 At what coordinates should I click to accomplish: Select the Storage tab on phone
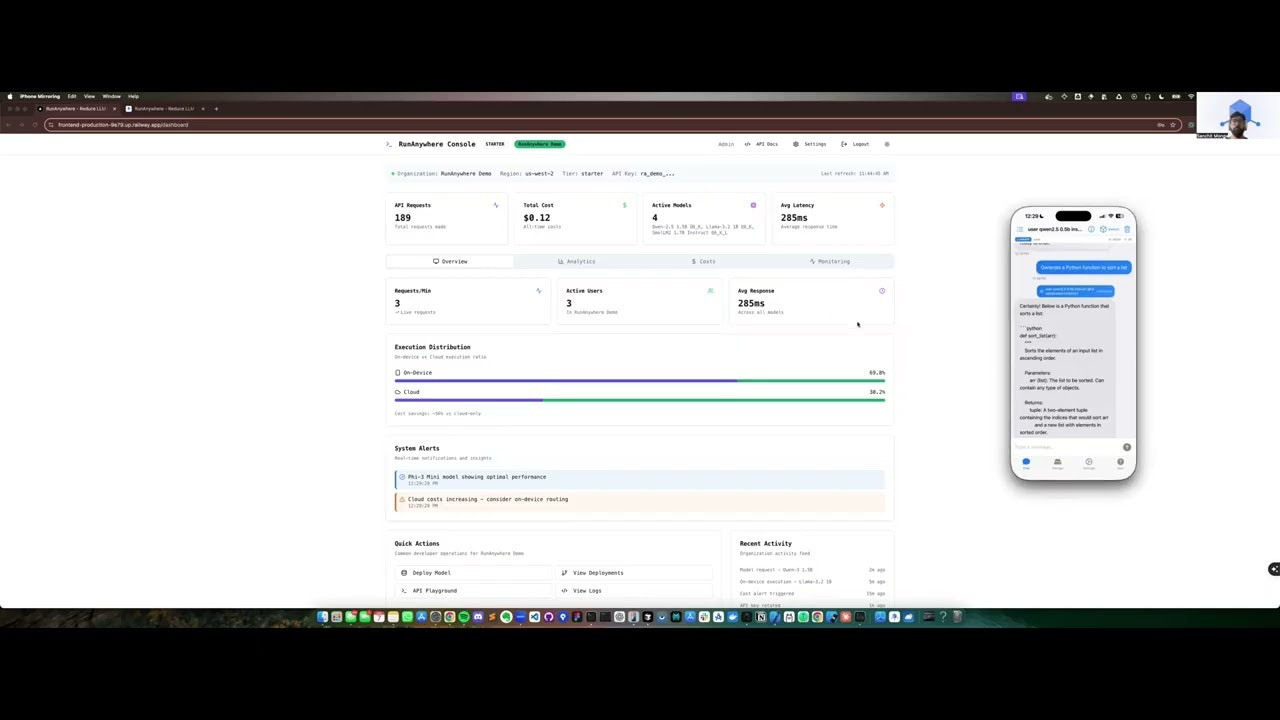[1057, 463]
